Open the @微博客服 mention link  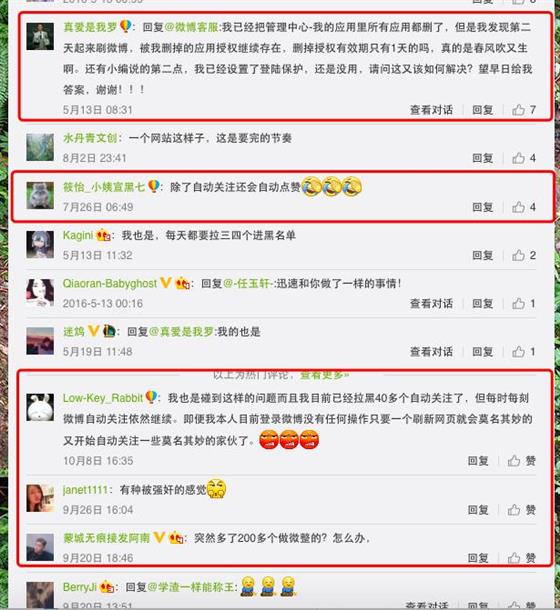tap(191, 27)
